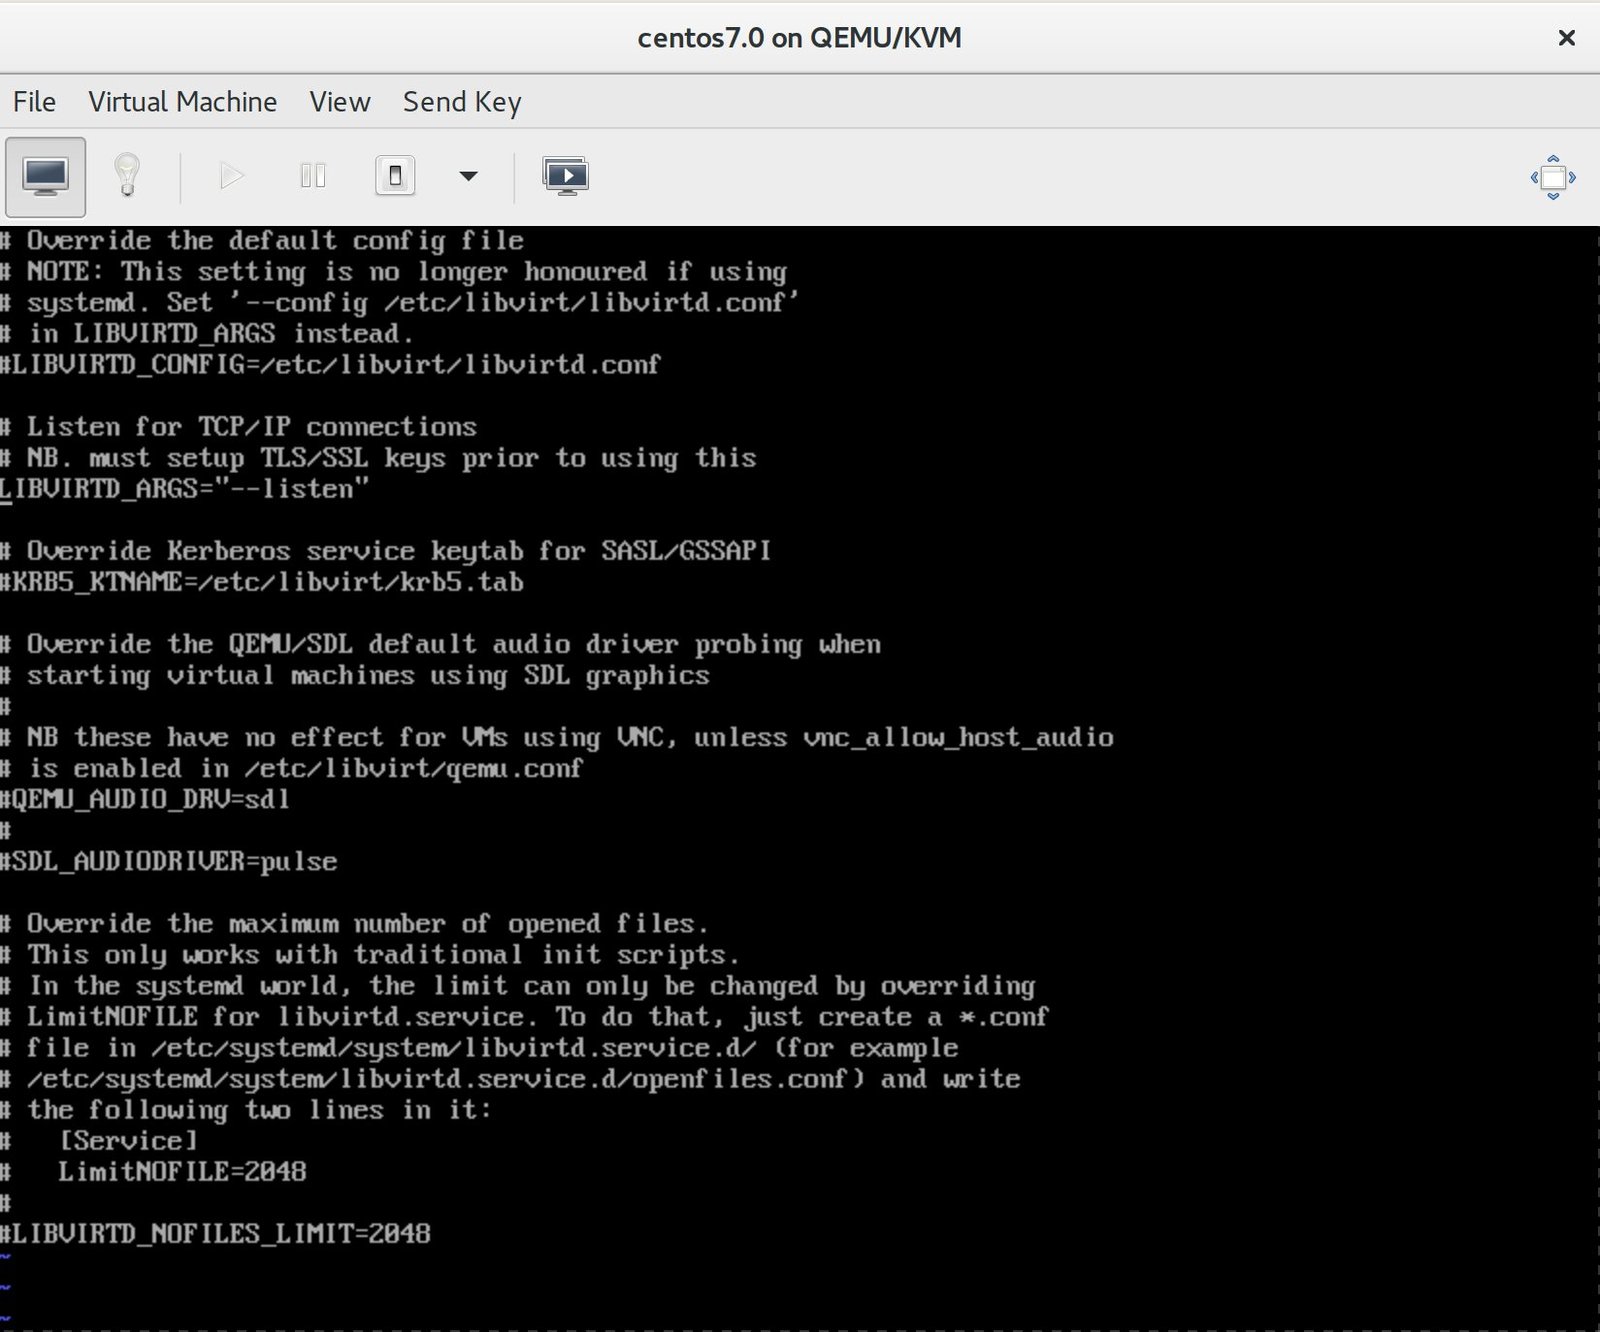Shut down the virtual machine
This screenshot has width=1600, height=1332.
click(x=395, y=177)
